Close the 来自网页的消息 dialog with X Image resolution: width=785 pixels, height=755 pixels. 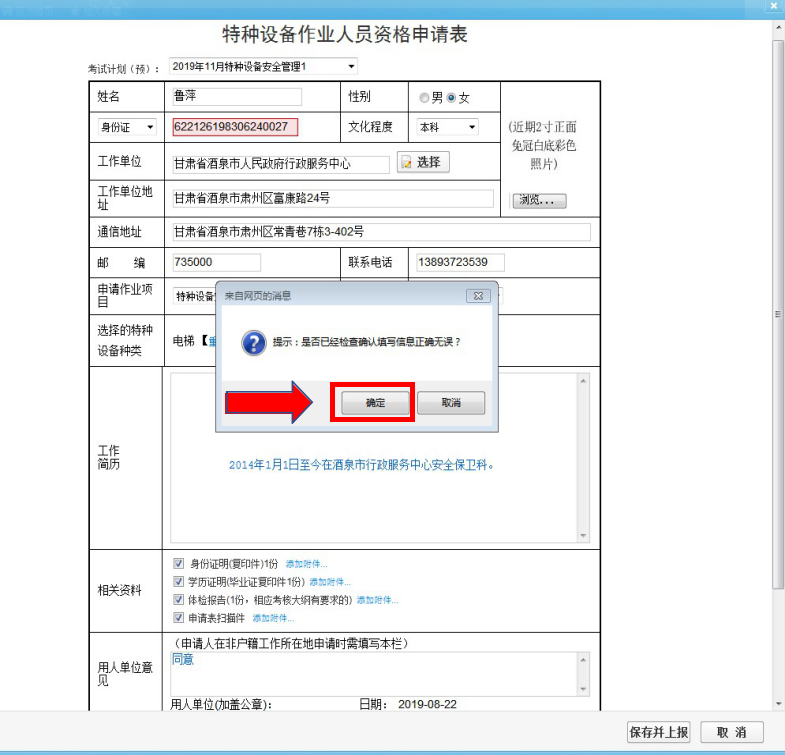pyautogui.click(x=477, y=296)
